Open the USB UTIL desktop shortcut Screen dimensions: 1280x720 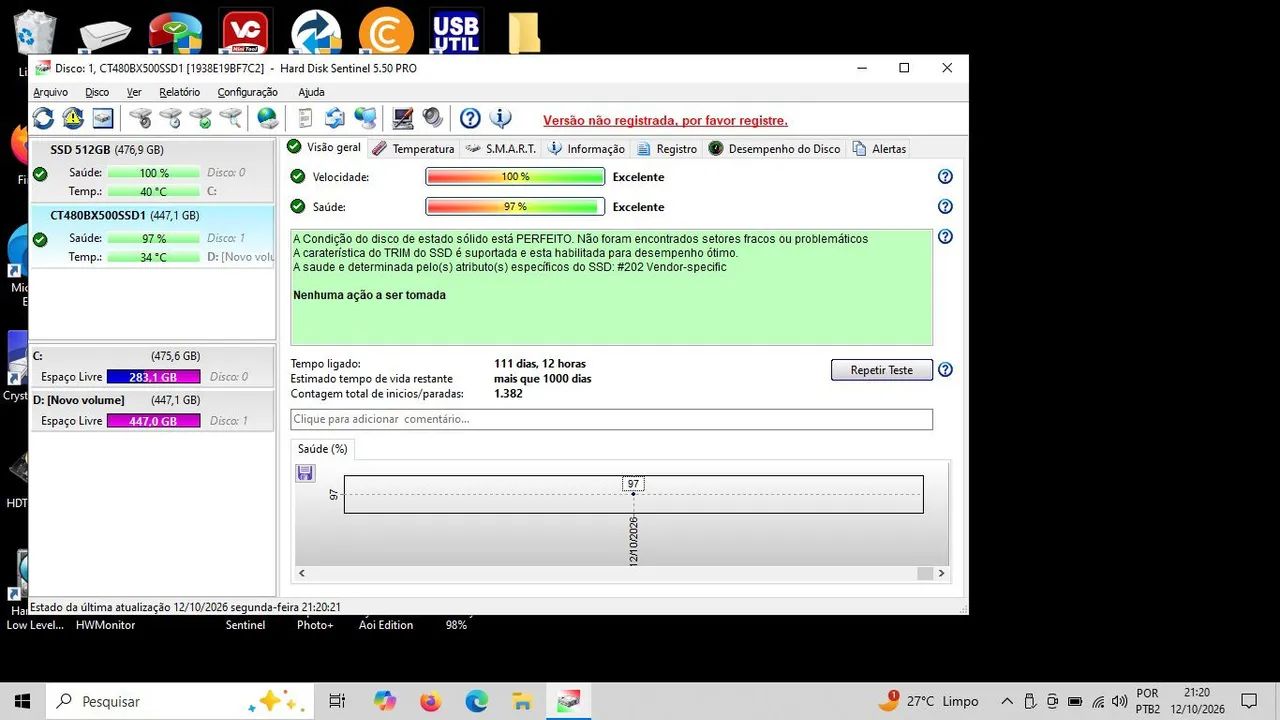click(456, 32)
